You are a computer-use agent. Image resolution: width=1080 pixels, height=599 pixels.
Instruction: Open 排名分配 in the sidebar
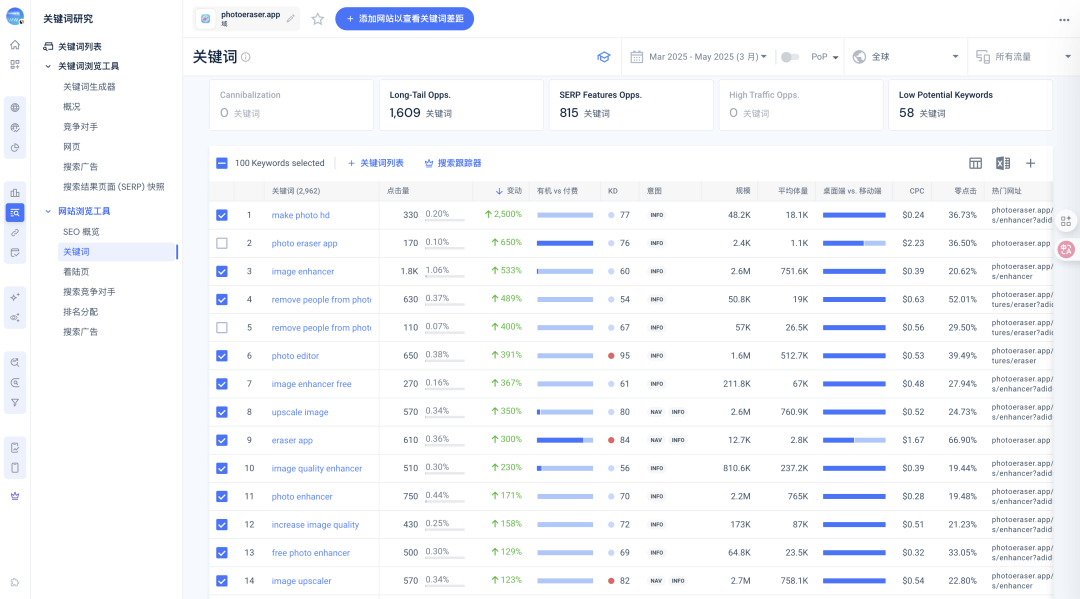(x=81, y=312)
